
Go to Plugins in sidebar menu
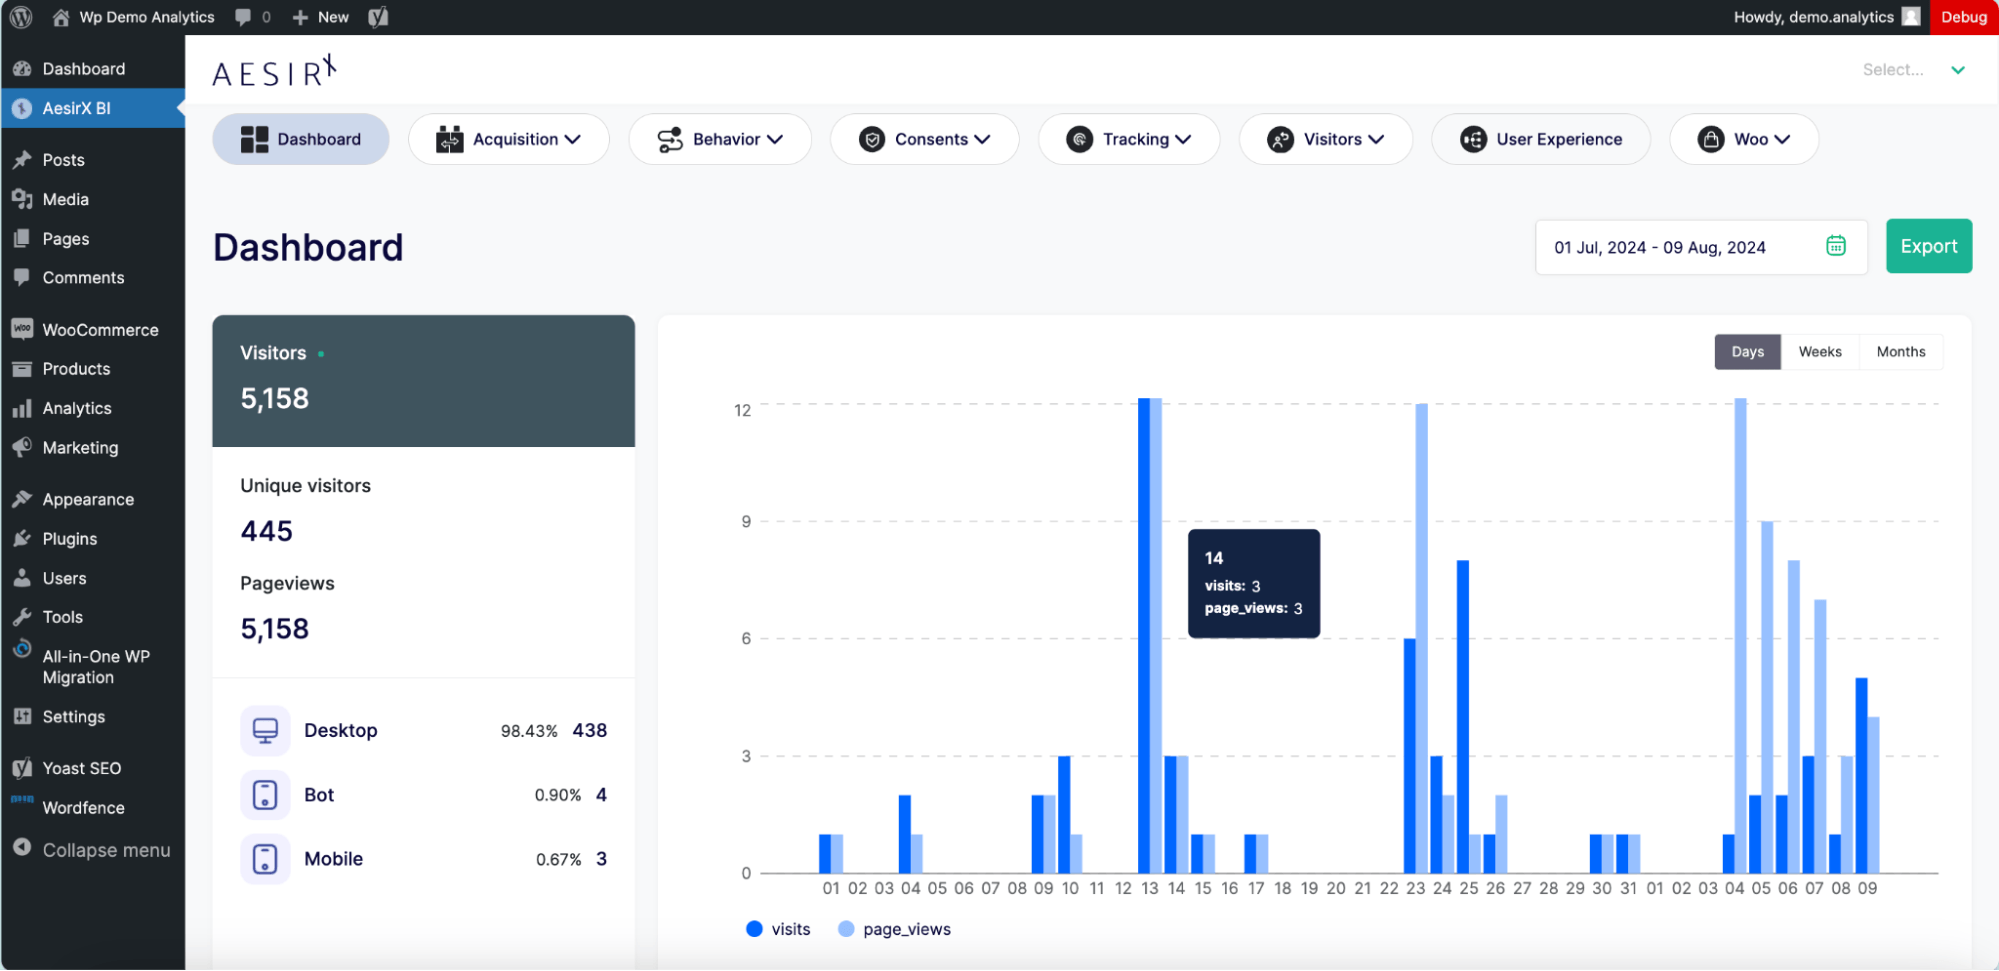pyautogui.click(x=70, y=539)
